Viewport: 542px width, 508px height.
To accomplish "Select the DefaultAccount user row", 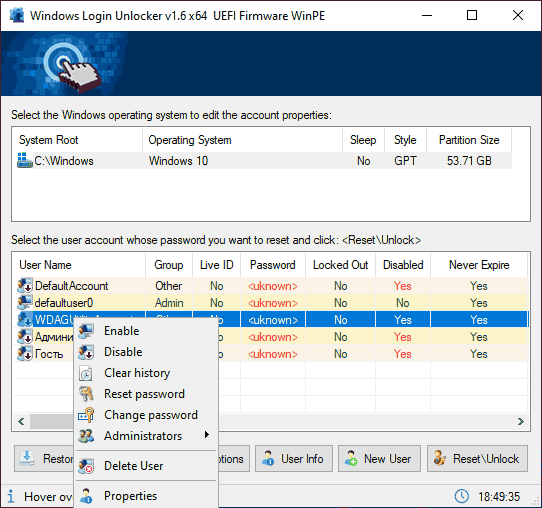I will pyautogui.click(x=271, y=286).
